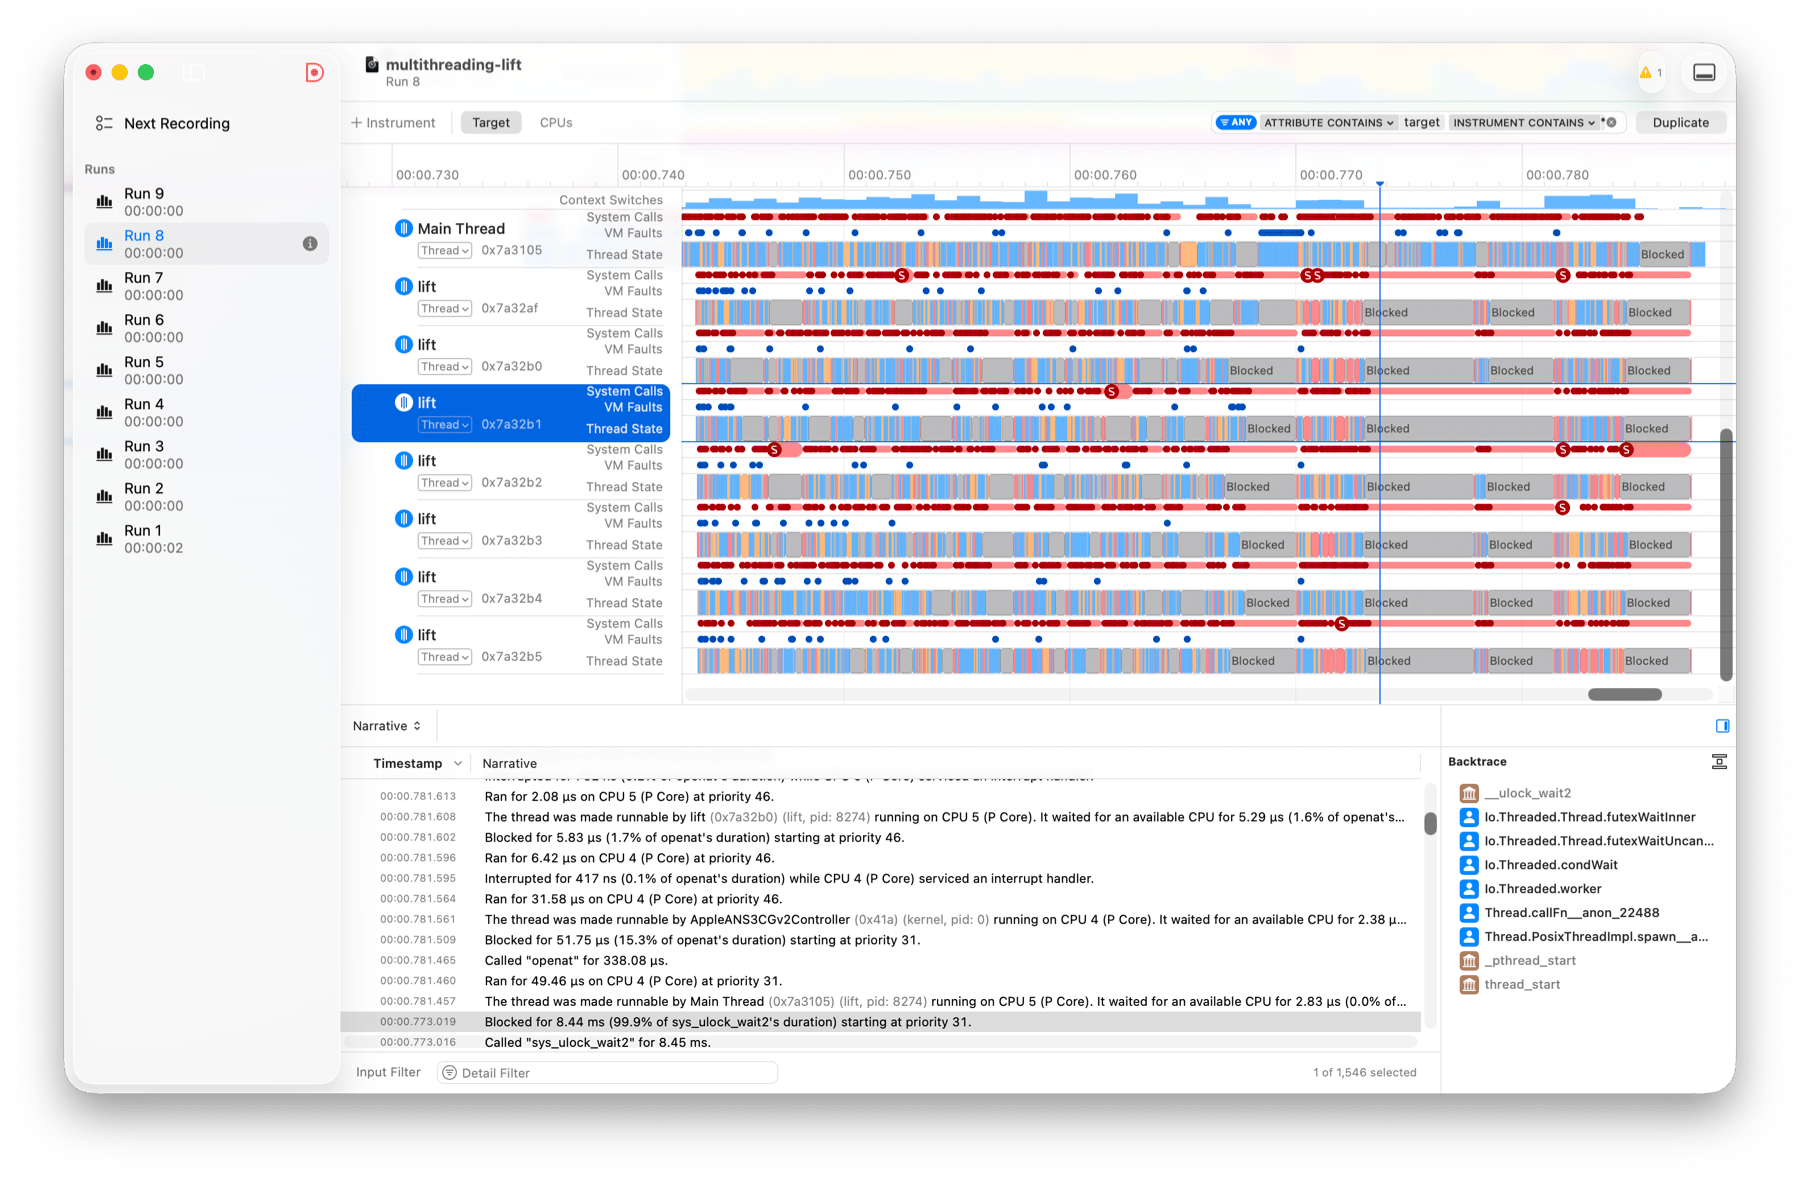Image resolution: width=1800 pixels, height=1178 pixels.
Task: Click Thread.callFn__anon_22488 backtrace frame
Action: (1571, 913)
